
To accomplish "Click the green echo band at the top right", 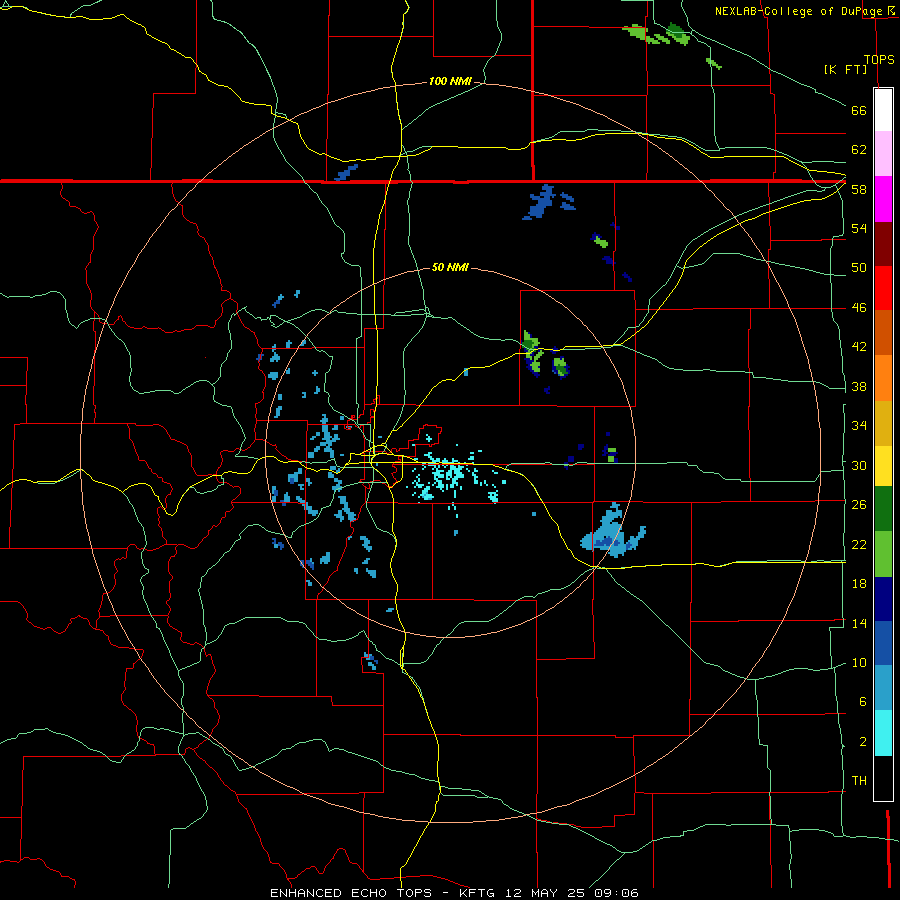I will click(x=657, y=34).
